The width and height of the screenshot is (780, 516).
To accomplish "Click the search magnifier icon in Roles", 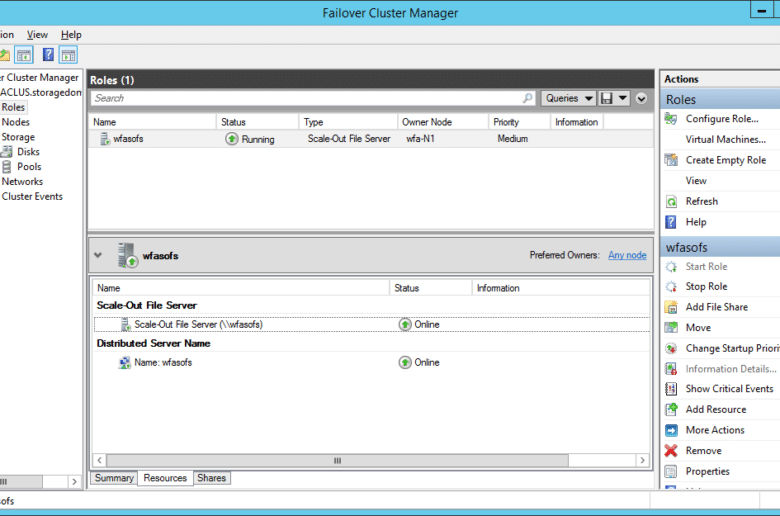I will click(527, 98).
